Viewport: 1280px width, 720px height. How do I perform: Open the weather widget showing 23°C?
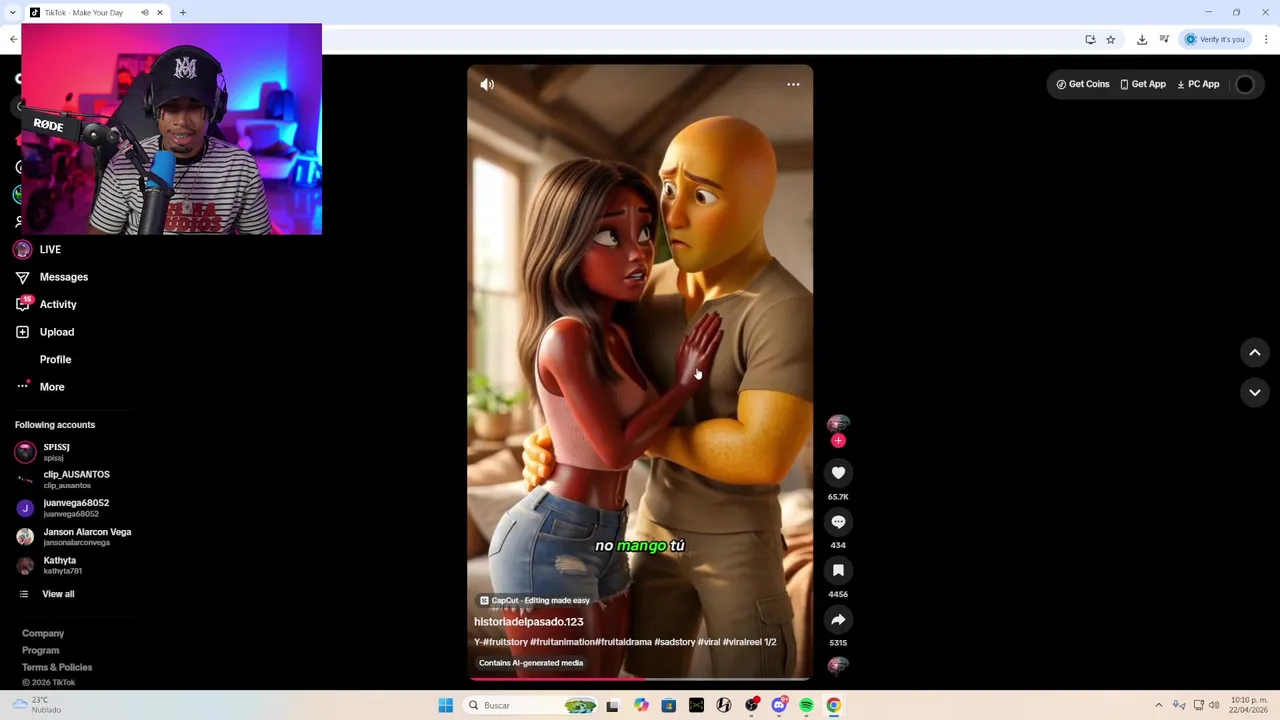(38, 705)
